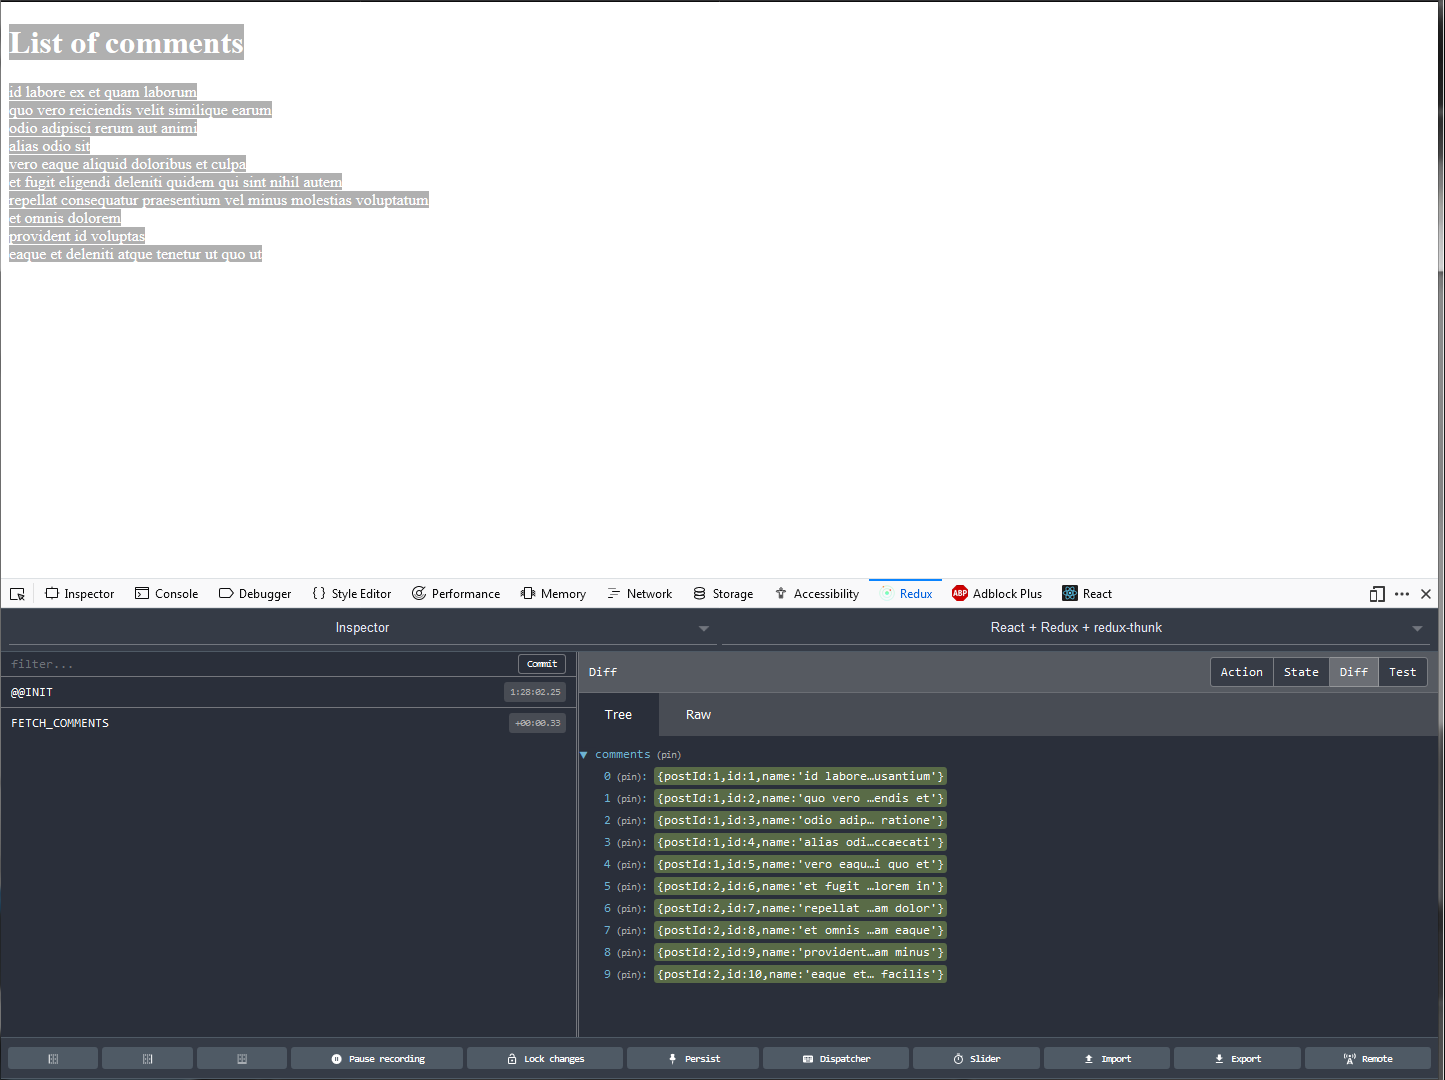
Task: Open the Memory tab
Action: coord(553,594)
